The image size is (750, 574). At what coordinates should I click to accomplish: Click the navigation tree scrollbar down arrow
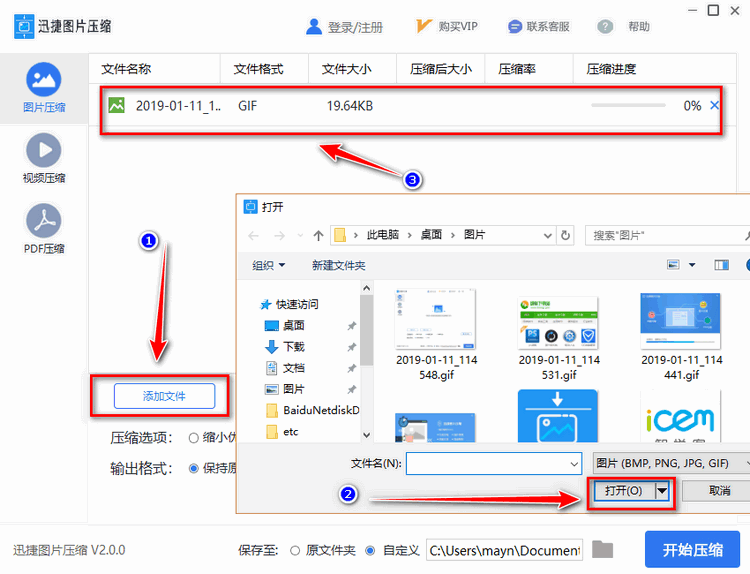366,435
